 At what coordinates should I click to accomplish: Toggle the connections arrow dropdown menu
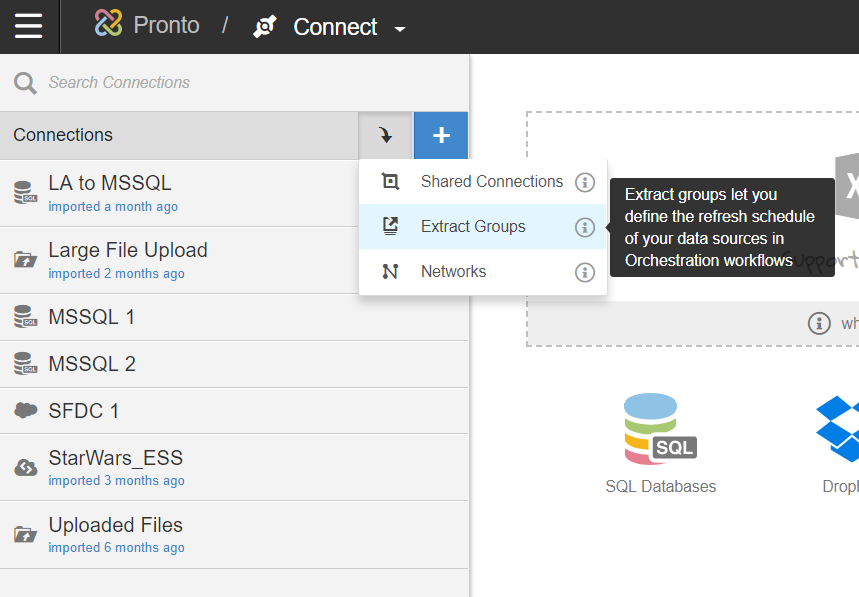(x=386, y=135)
